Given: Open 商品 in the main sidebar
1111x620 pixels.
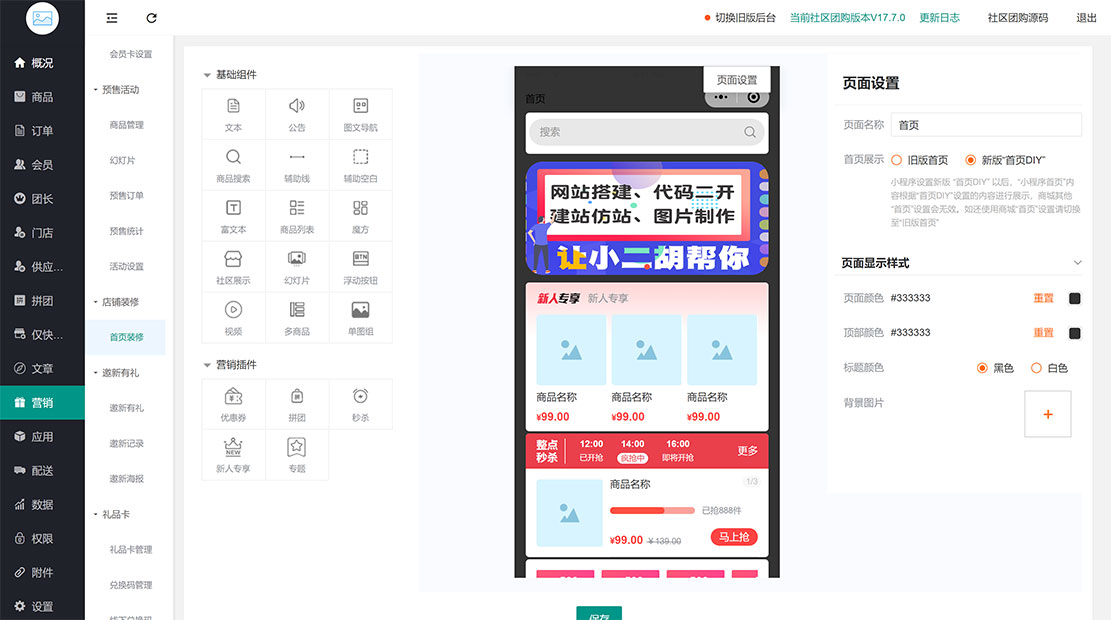Looking at the screenshot, I should 42,97.
